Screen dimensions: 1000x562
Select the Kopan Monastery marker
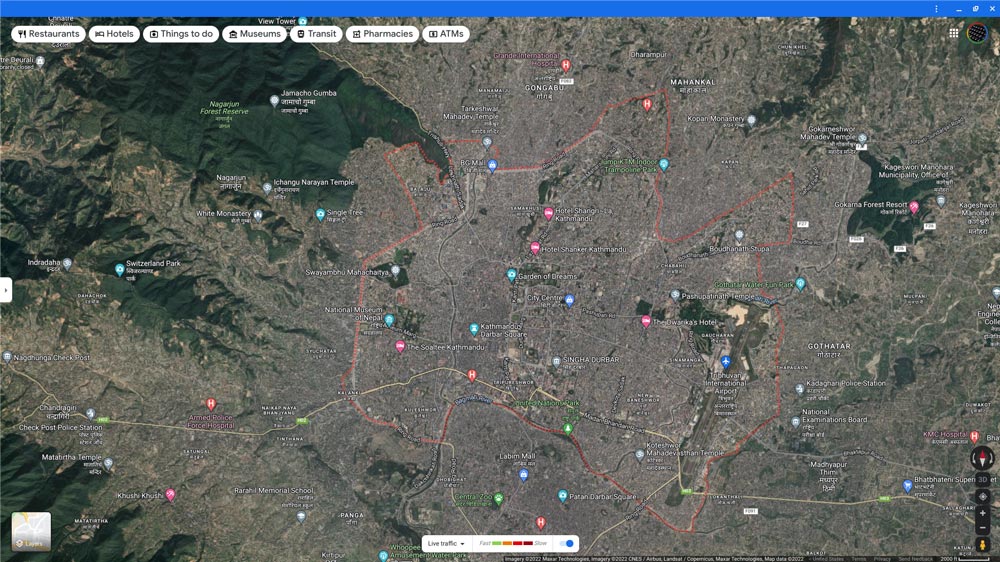pyautogui.click(x=751, y=120)
